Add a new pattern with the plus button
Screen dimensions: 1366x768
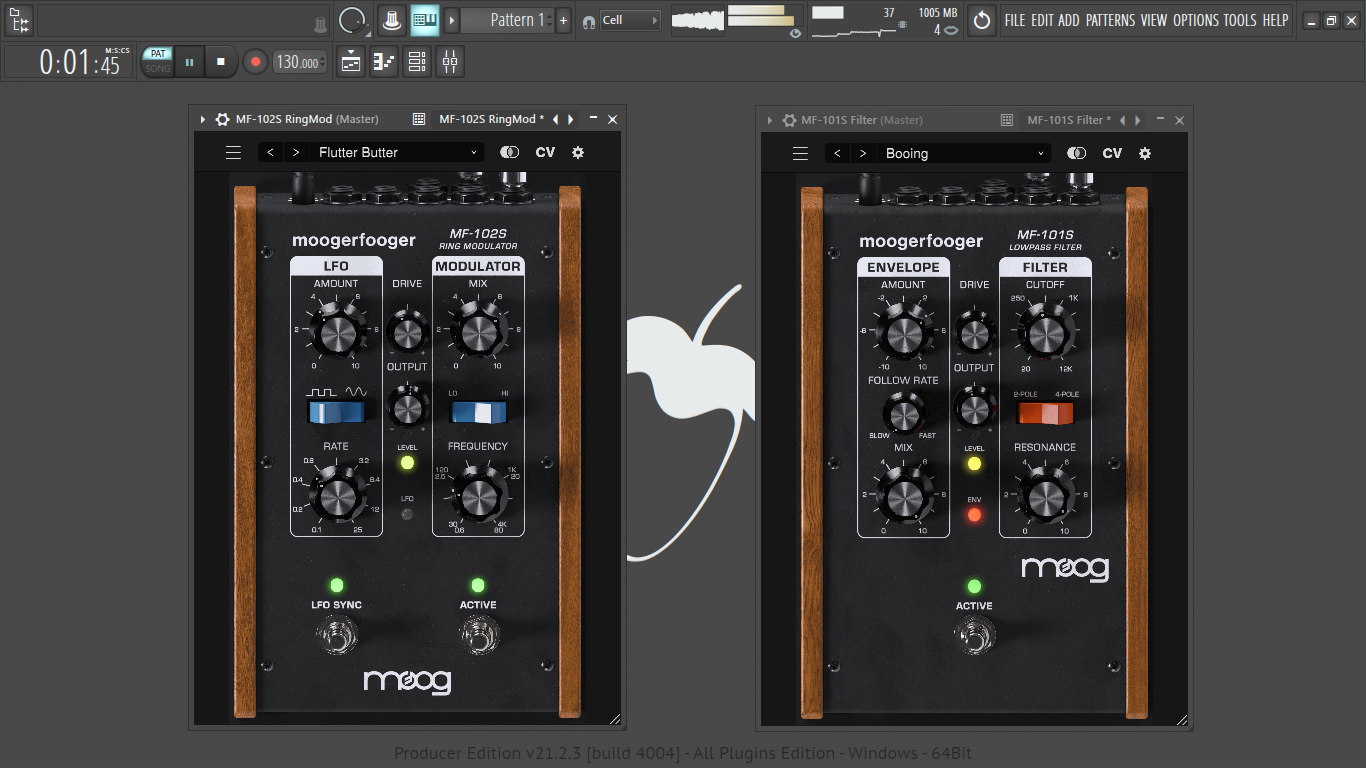coord(563,20)
